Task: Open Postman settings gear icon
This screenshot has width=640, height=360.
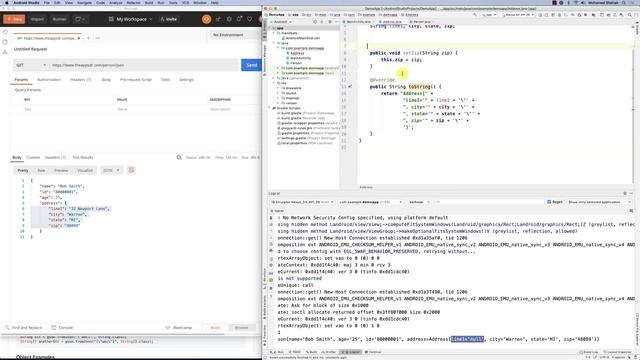Action: [229, 19]
